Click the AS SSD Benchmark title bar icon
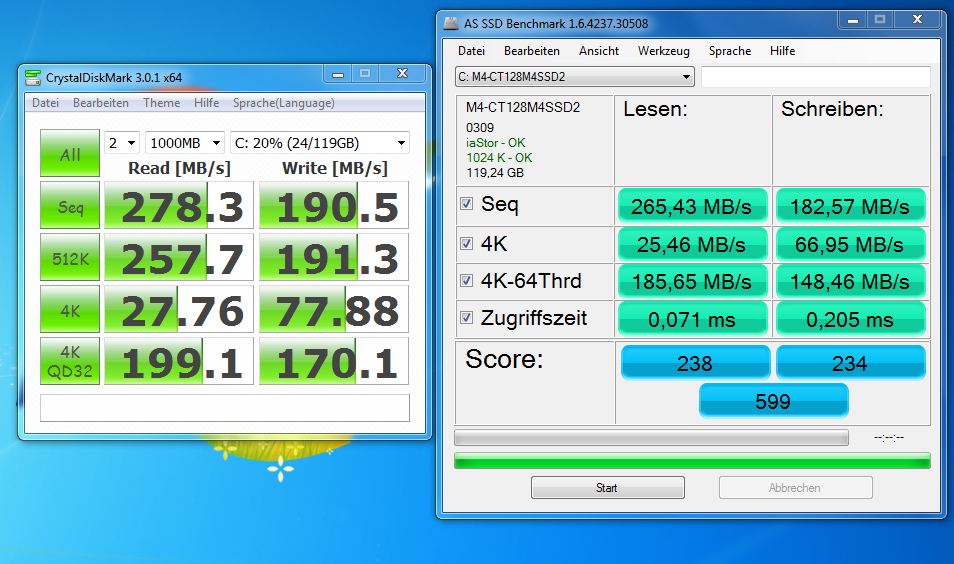 point(451,24)
